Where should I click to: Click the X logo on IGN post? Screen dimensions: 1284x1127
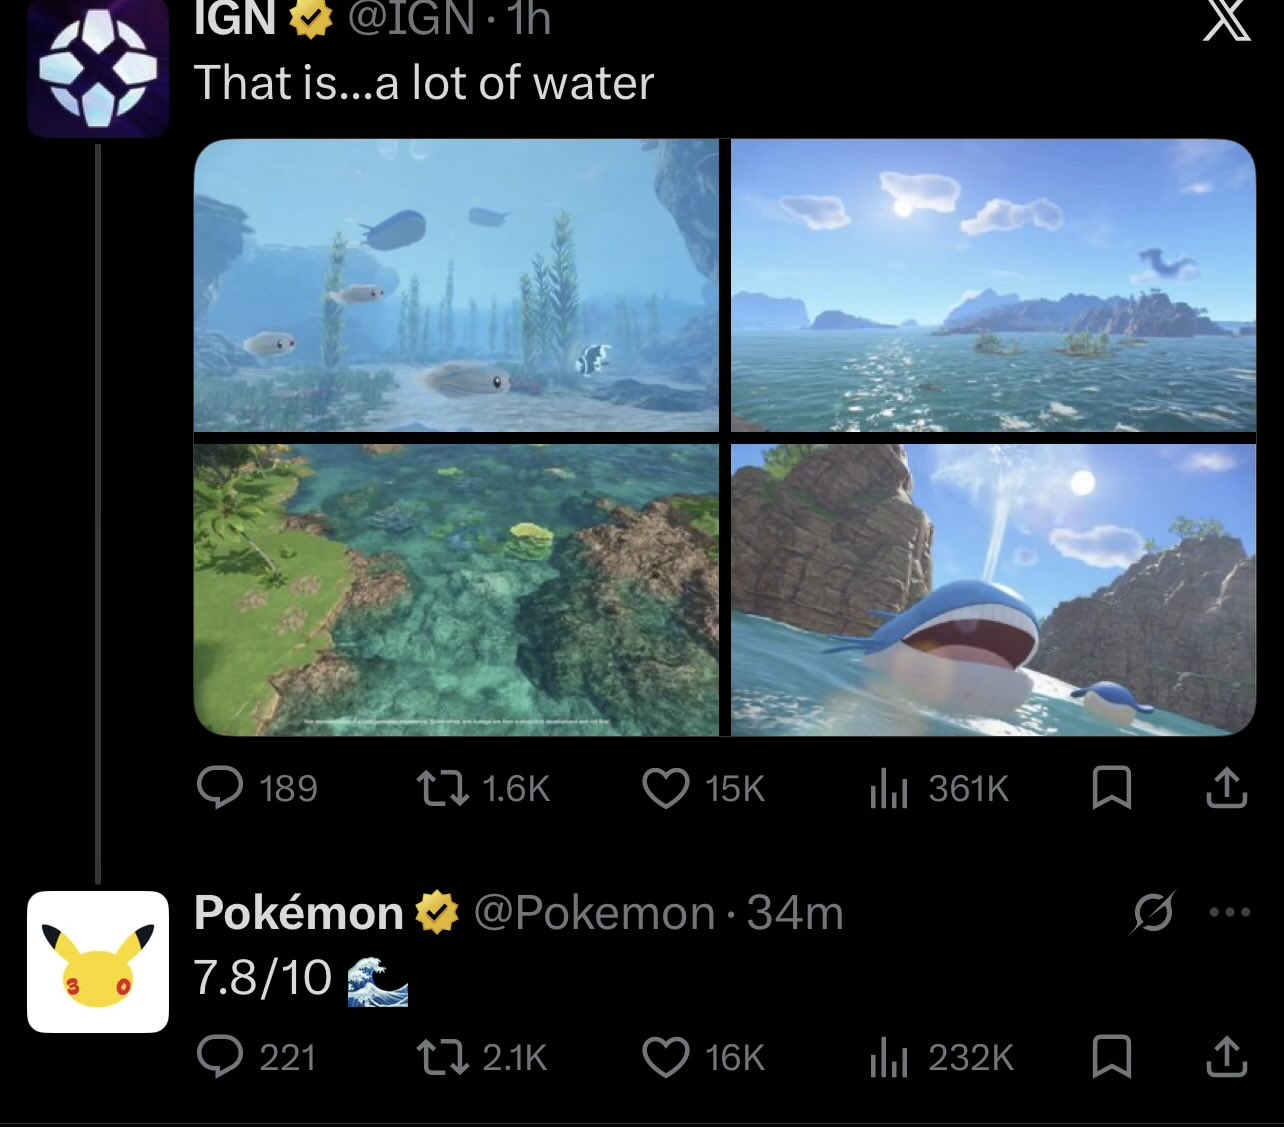tap(1226, 20)
